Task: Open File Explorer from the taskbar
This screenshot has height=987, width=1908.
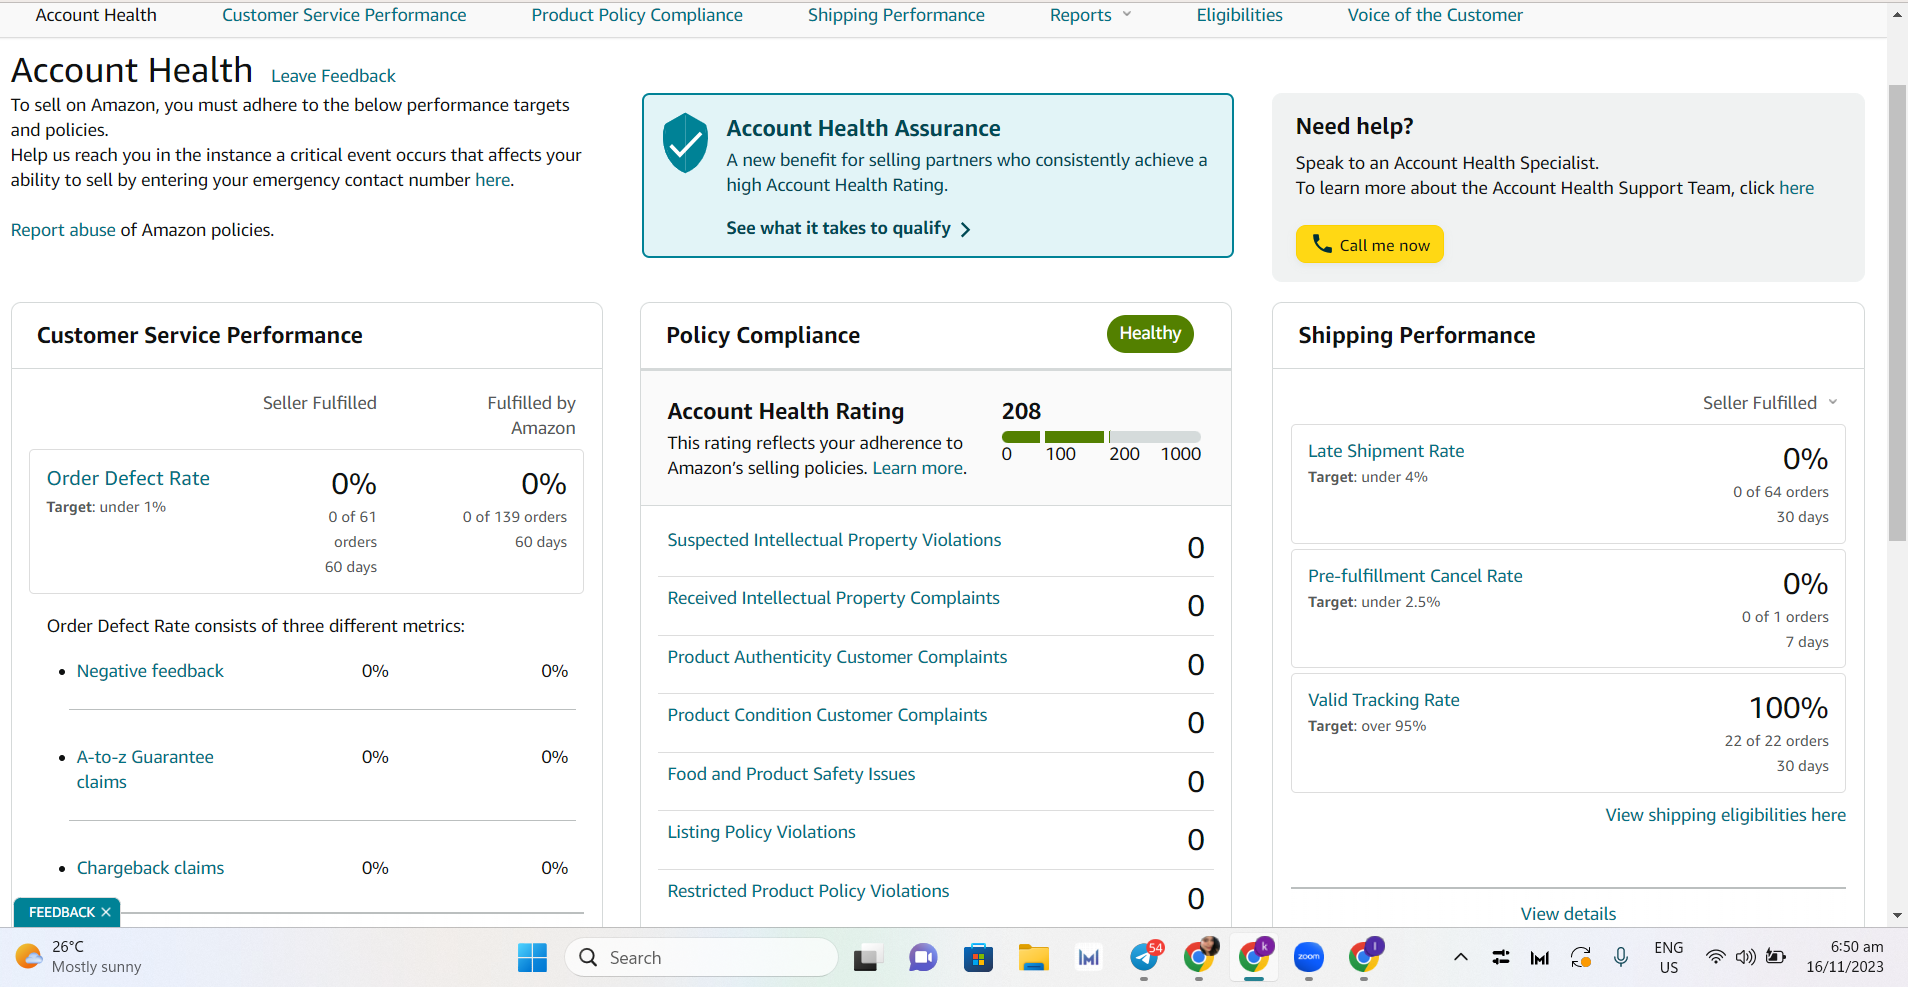Action: (x=1033, y=958)
